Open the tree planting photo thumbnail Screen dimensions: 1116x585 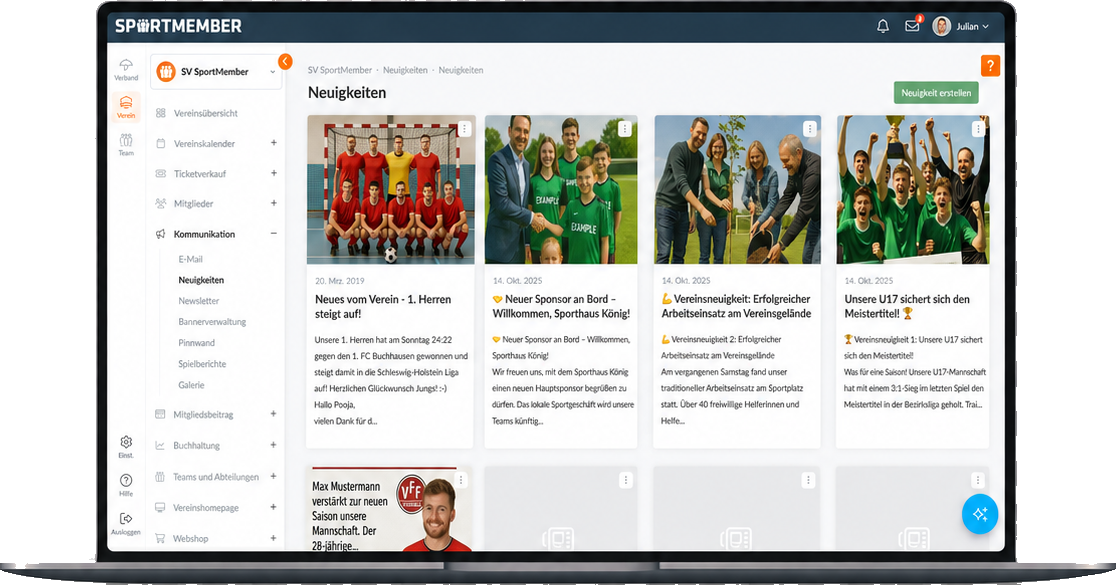[x=737, y=189]
